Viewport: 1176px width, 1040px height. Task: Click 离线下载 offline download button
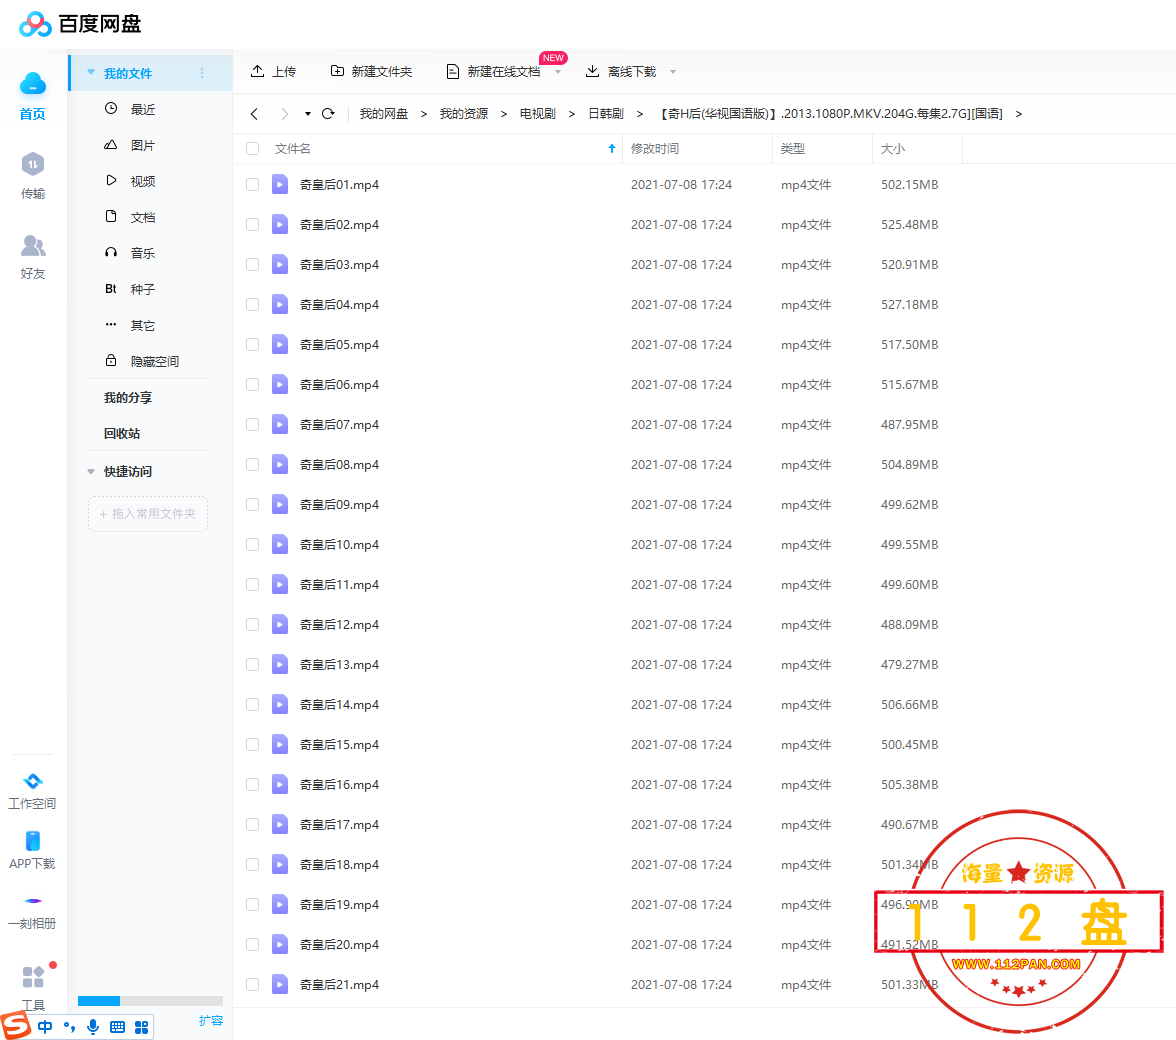pyautogui.click(x=620, y=71)
